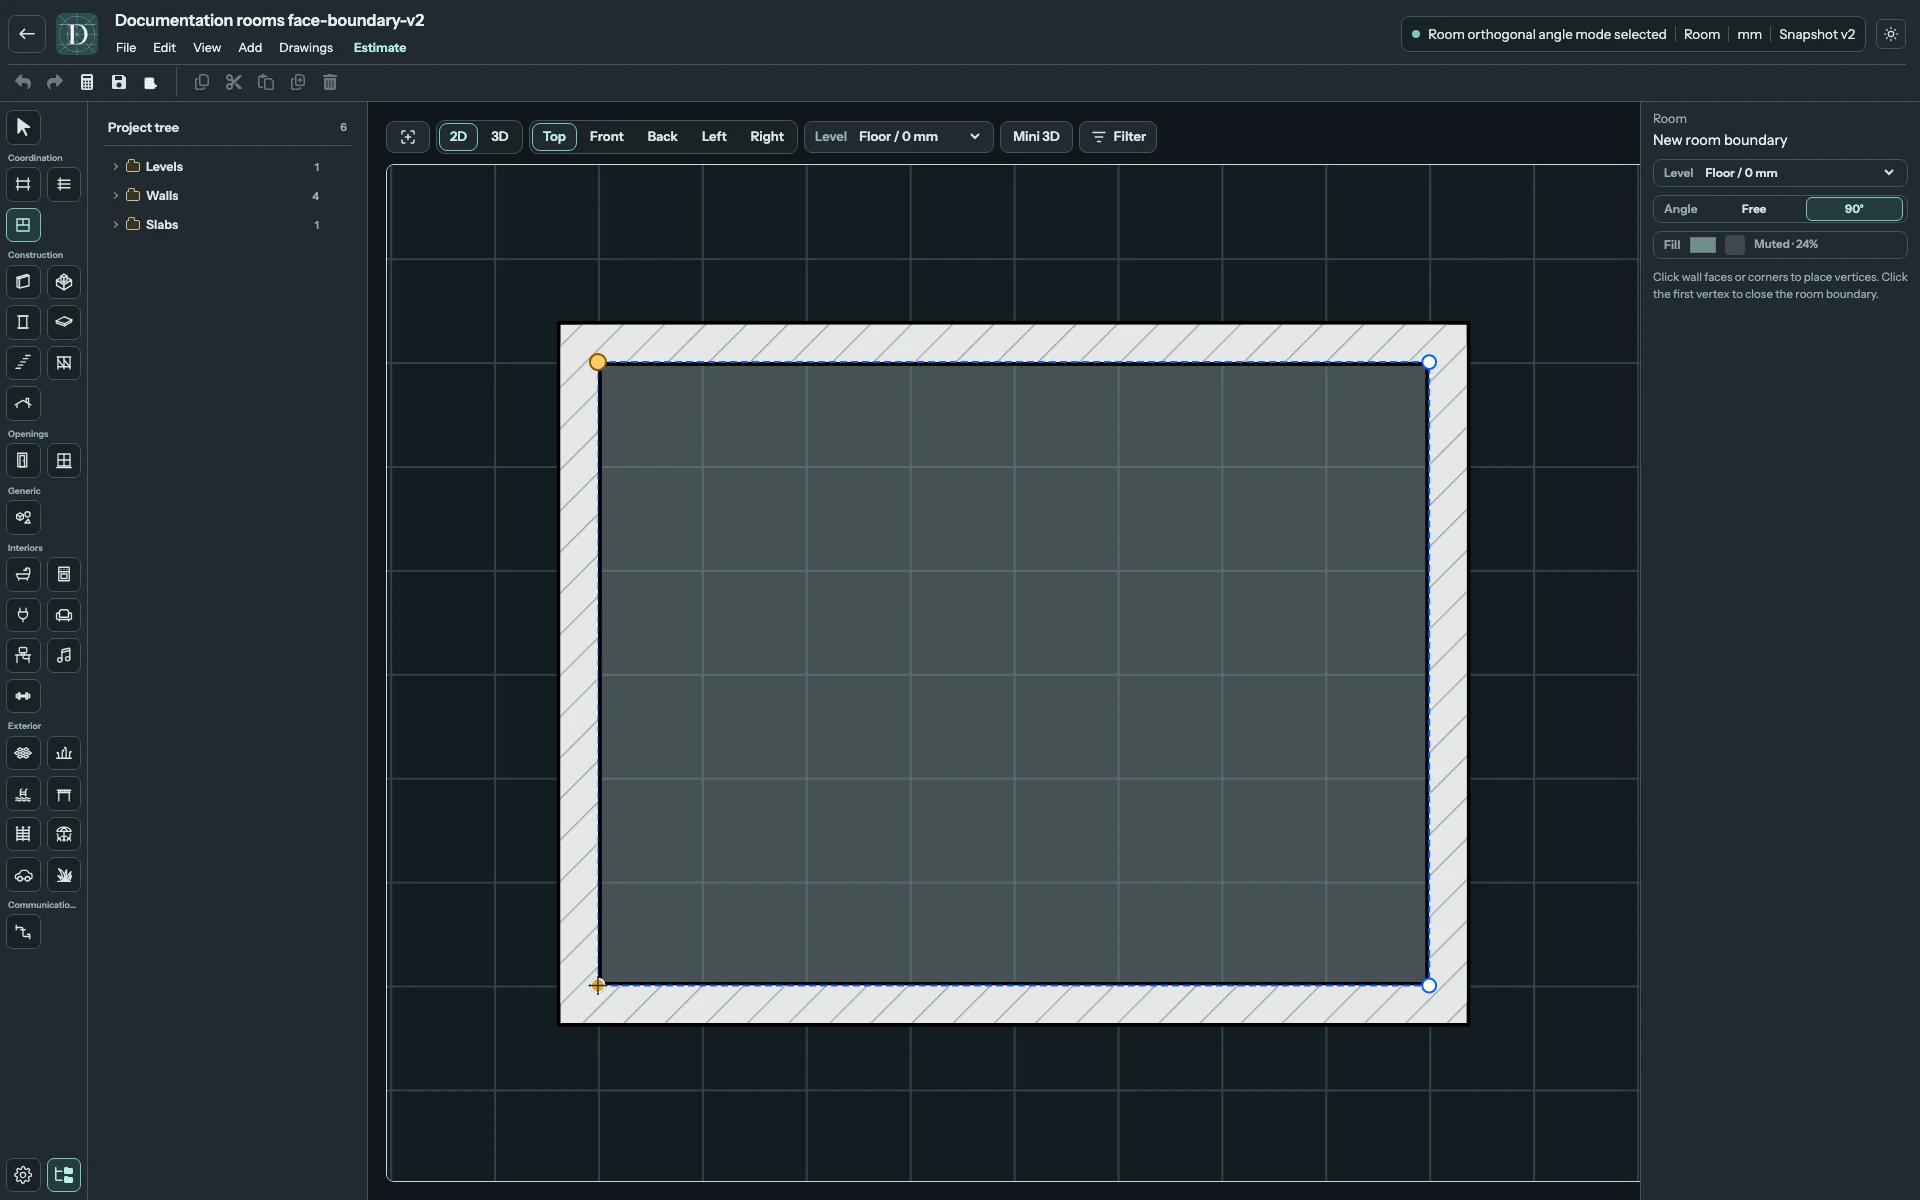Select the levels lines coordination tool
The width and height of the screenshot is (1920, 1200).
point(64,184)
